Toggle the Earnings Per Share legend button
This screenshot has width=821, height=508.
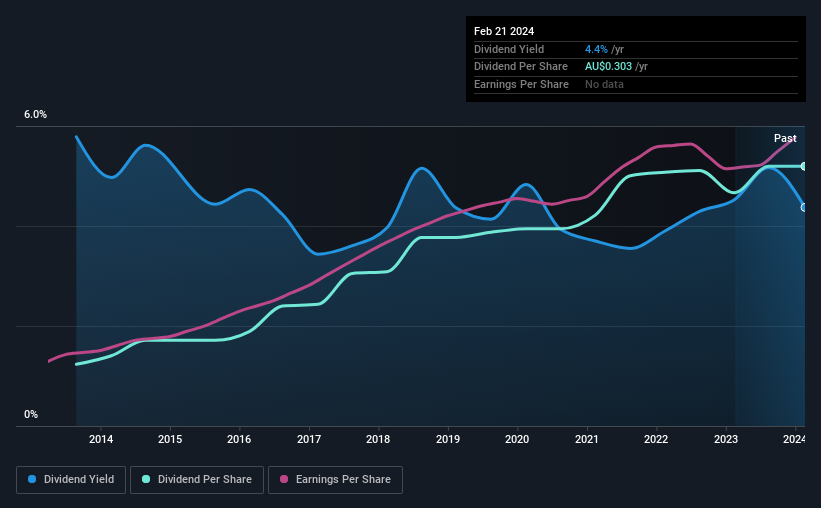point(335,480)
